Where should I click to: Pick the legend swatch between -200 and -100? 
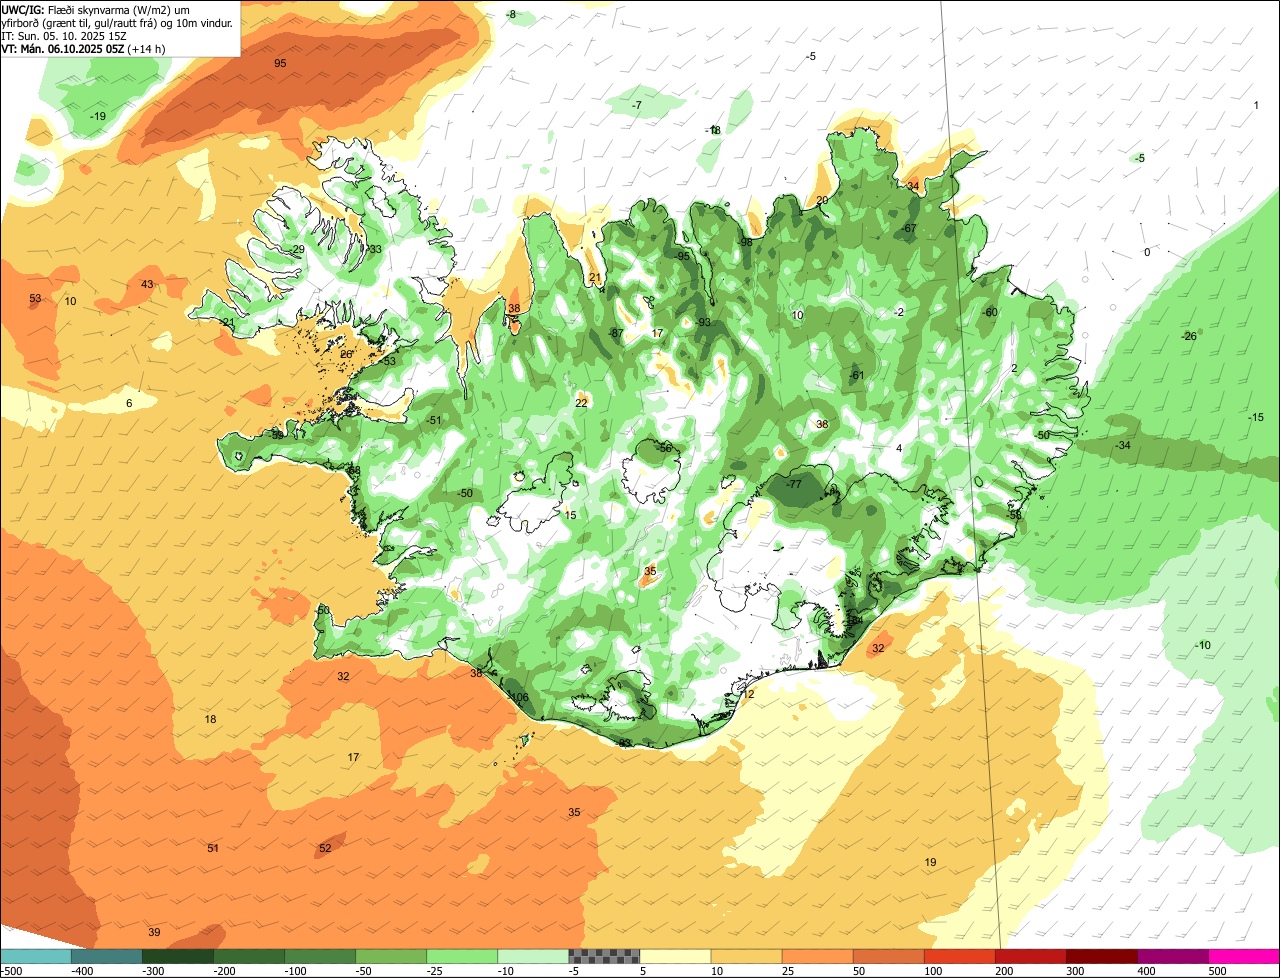249,956
